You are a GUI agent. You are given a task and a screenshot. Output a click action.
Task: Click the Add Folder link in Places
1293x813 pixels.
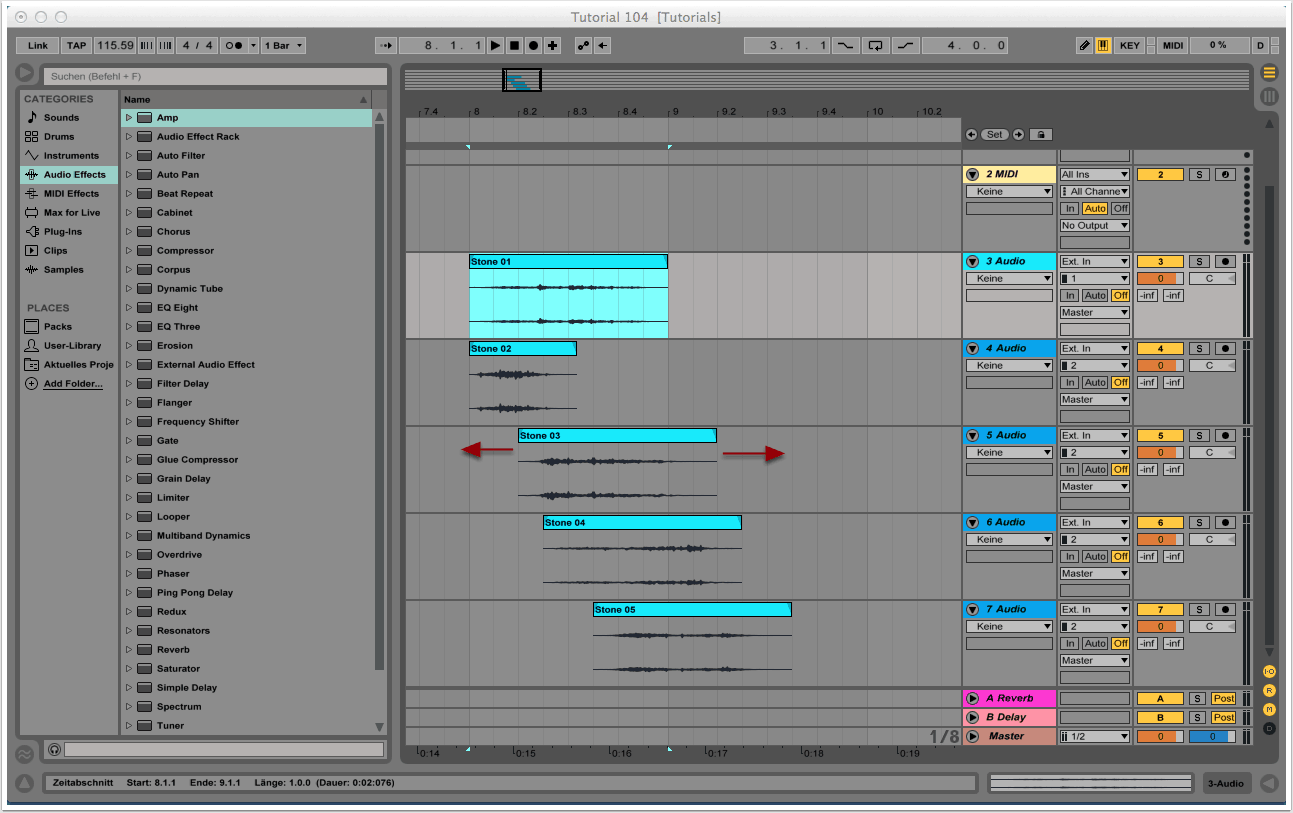coord(72,384)
